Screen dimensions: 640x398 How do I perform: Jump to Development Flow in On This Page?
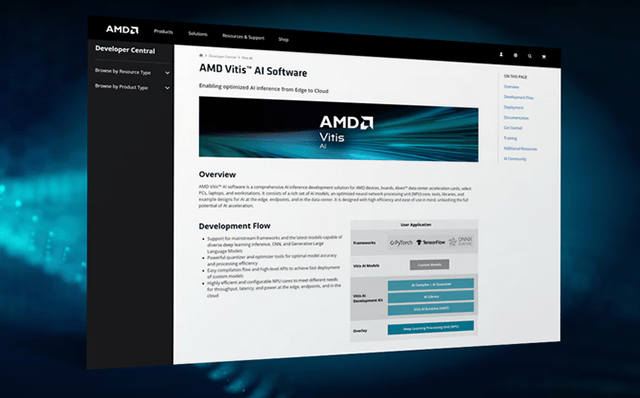point(518,97)
